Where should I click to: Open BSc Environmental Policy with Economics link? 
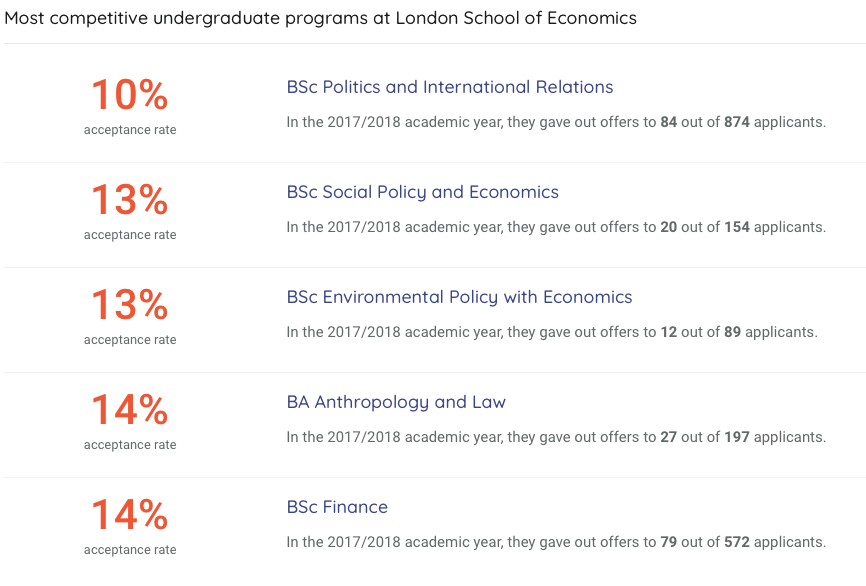pos(459,297)
